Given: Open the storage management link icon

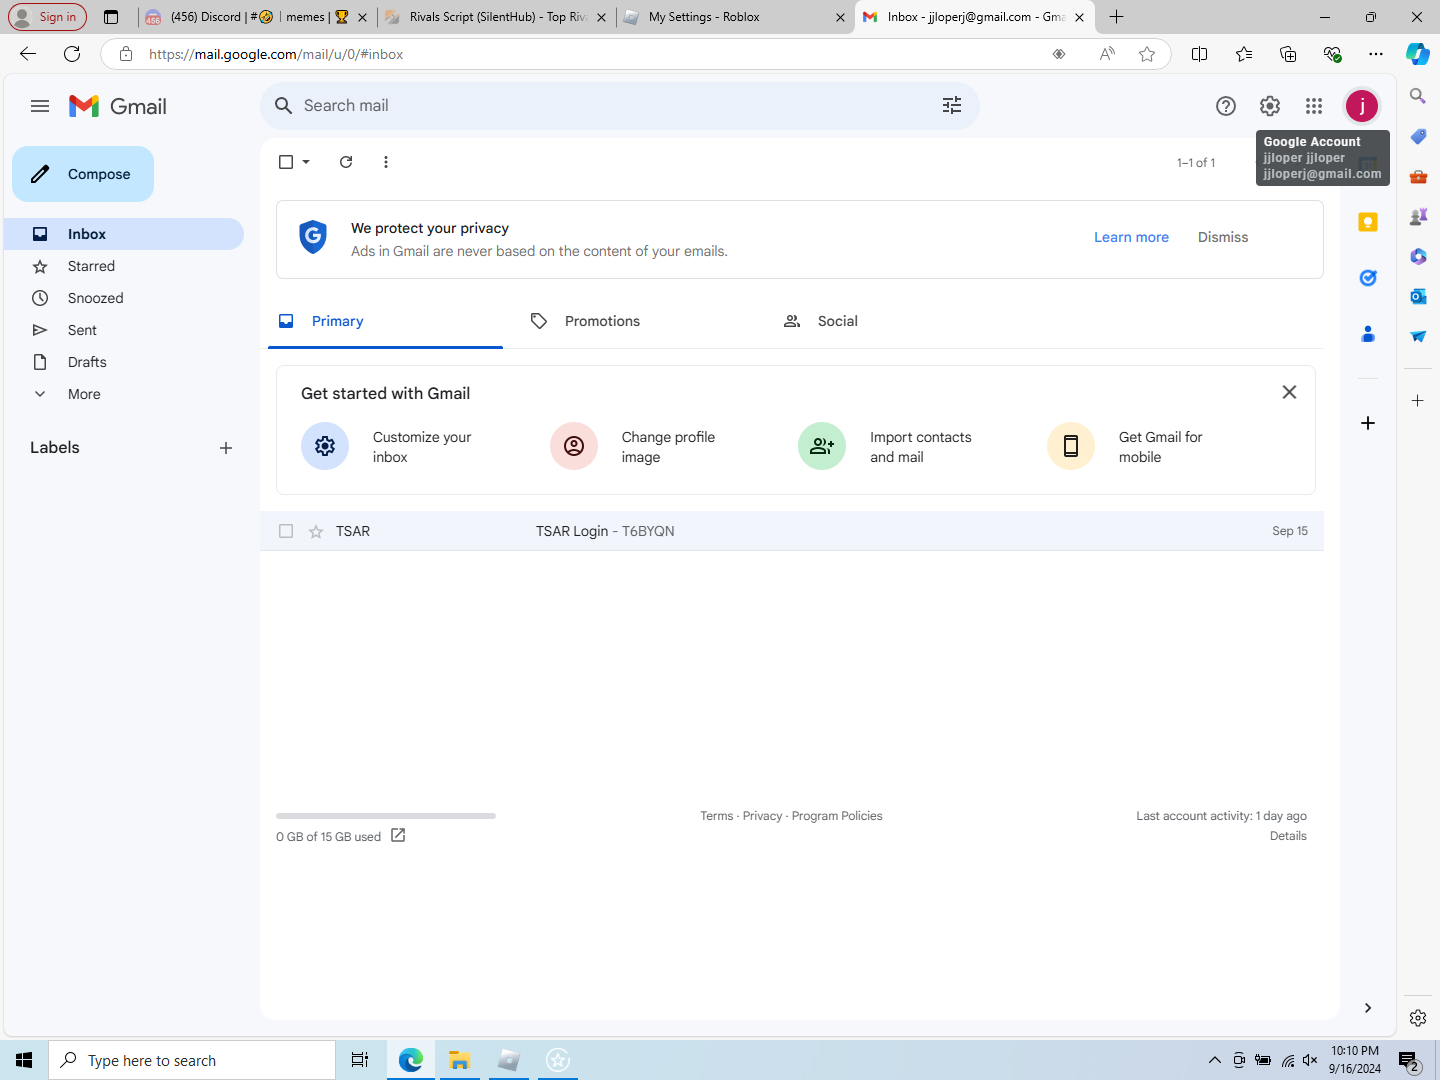Looking at the screenshot, I should point(398,835).
